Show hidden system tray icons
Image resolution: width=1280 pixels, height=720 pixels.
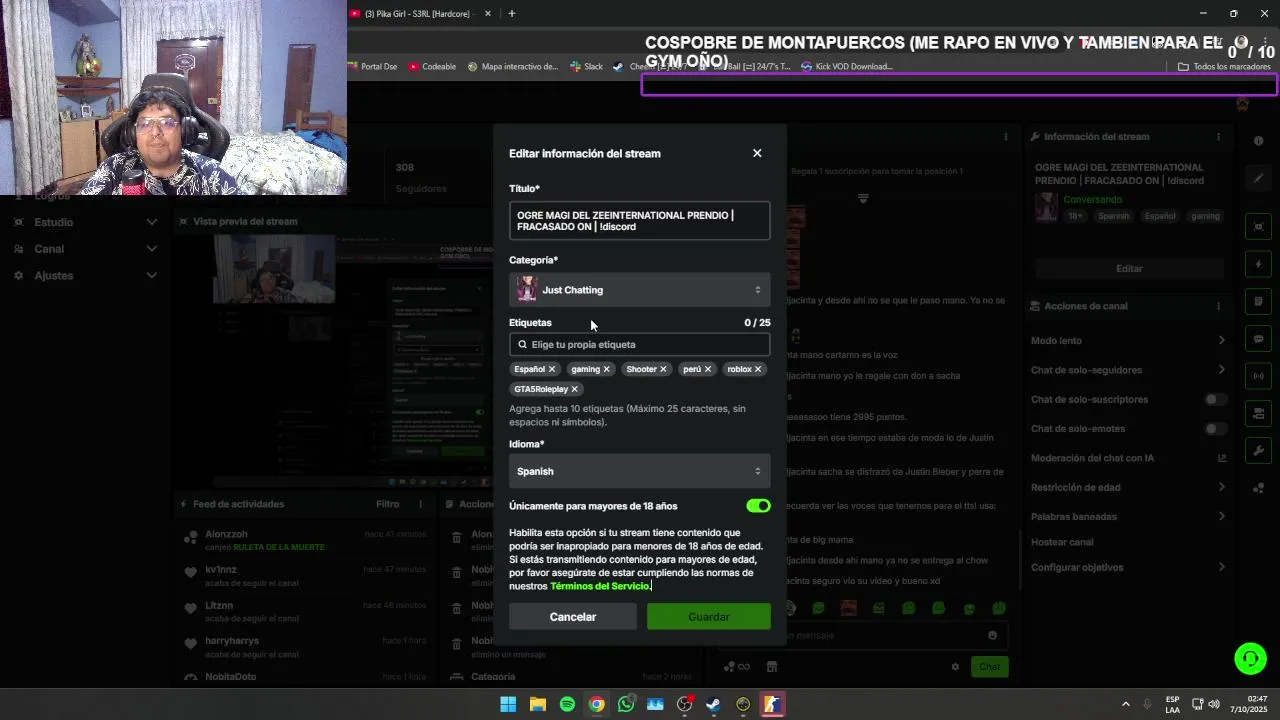click(1125, 704)
